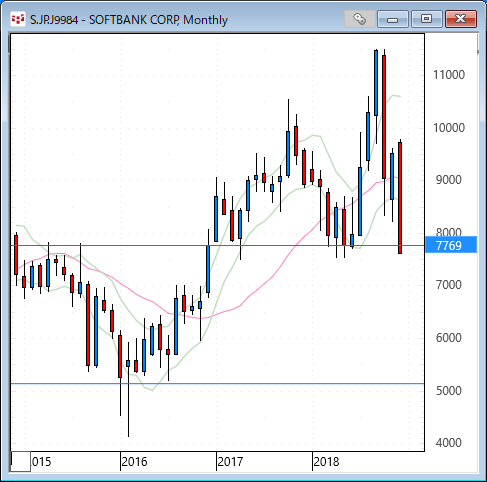
Task: Click the small white box at axis corner
Action: click(x=21, y=462)
